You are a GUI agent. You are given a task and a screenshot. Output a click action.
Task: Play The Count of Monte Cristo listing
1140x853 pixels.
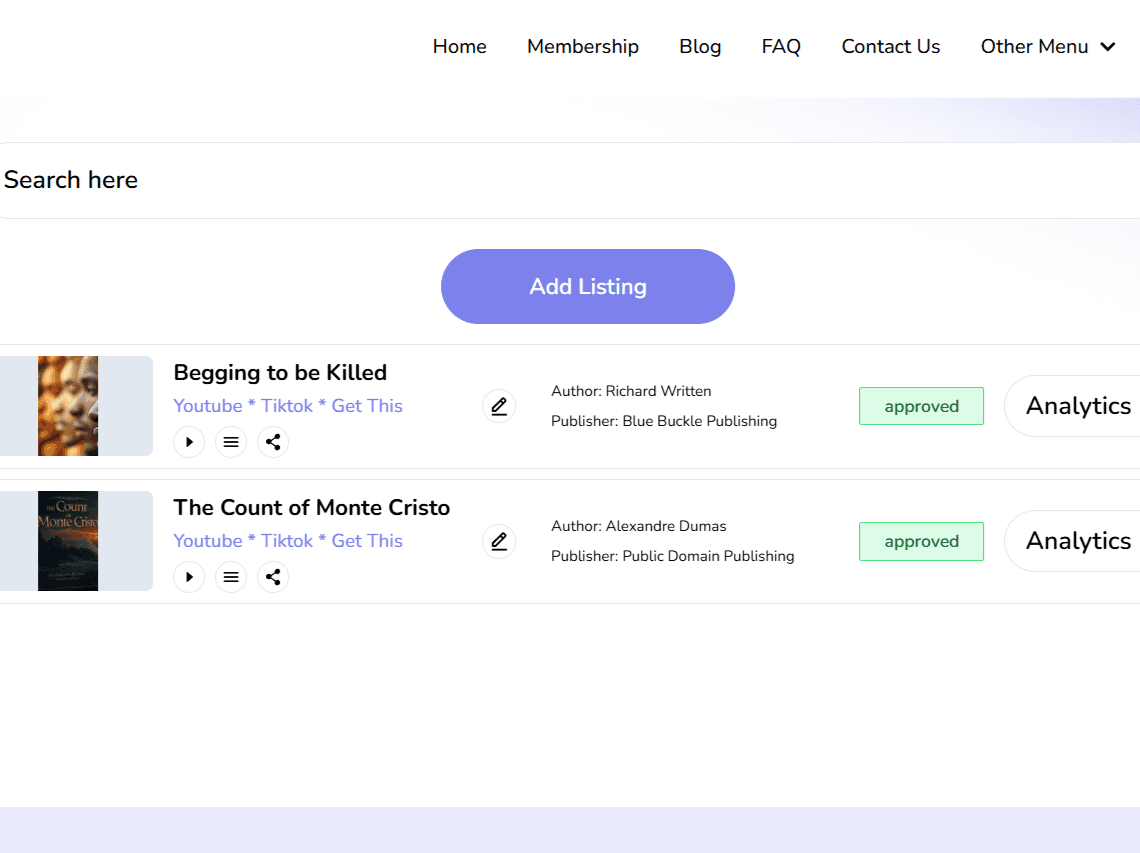pyautogui.click(x=189, y=577)
